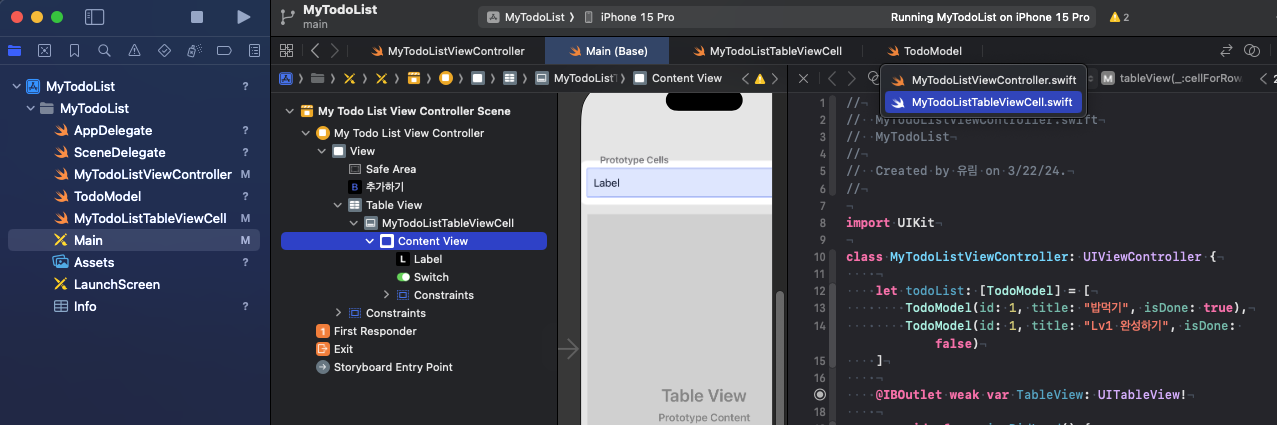Open the Bookmark navigator tab
Viewport: 1277px width, 425px height.
(74, 50)
